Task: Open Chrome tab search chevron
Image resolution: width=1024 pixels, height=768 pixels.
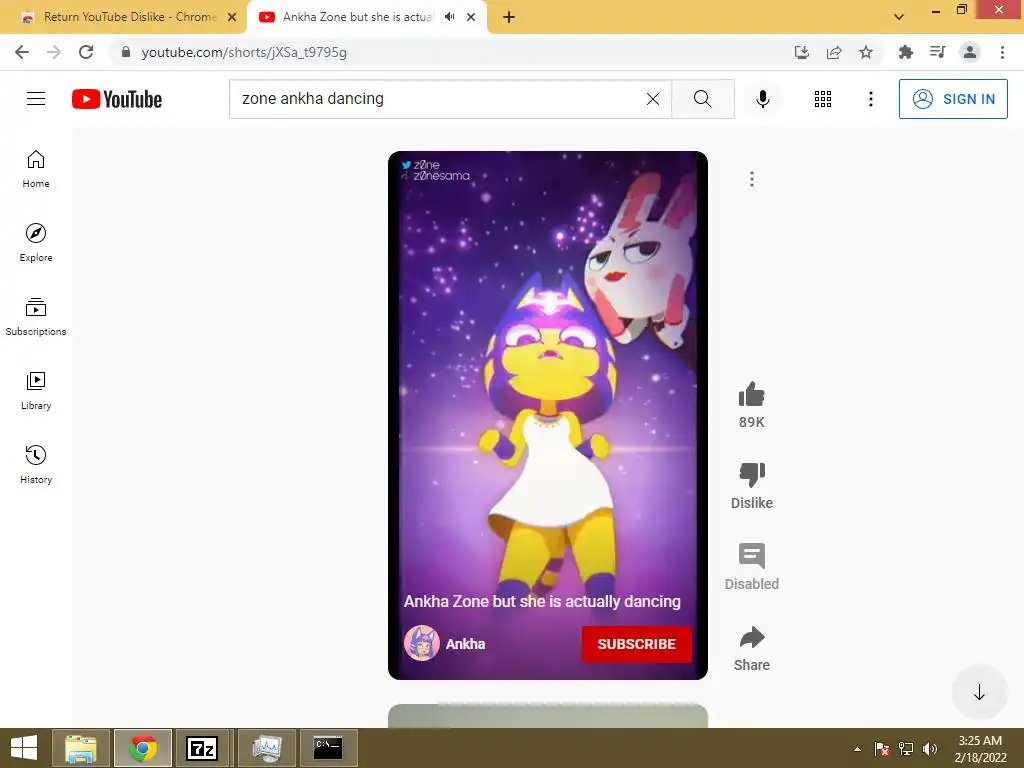Action: point(899,17)
